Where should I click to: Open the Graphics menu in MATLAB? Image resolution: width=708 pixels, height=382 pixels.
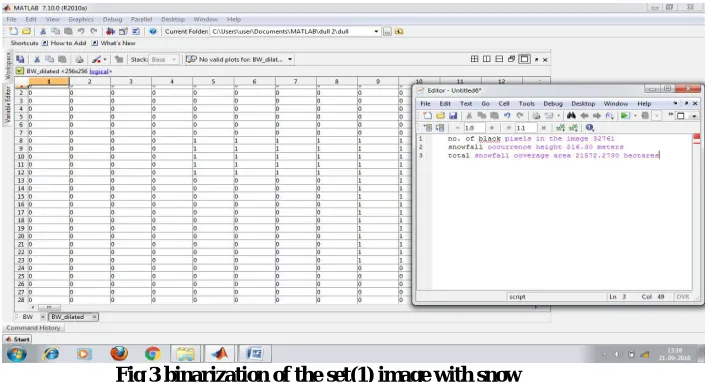(x=81, y=19)
